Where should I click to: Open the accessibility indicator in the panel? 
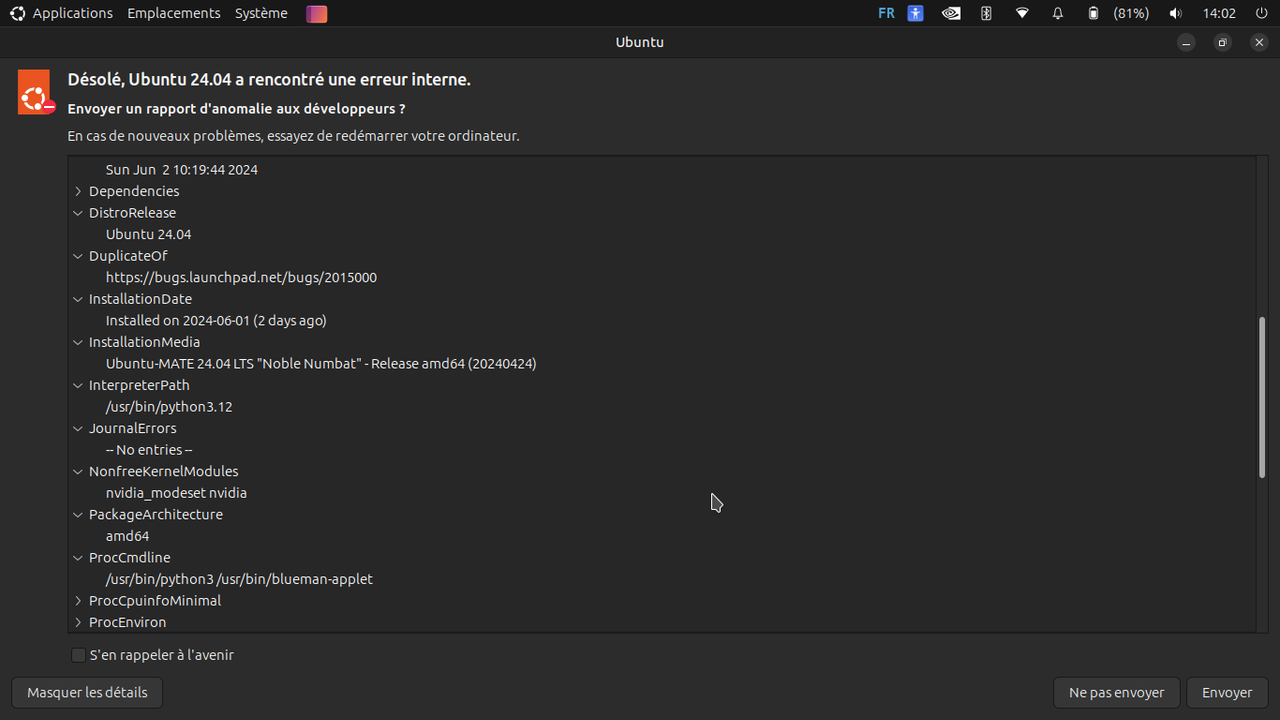coord(916,13)
